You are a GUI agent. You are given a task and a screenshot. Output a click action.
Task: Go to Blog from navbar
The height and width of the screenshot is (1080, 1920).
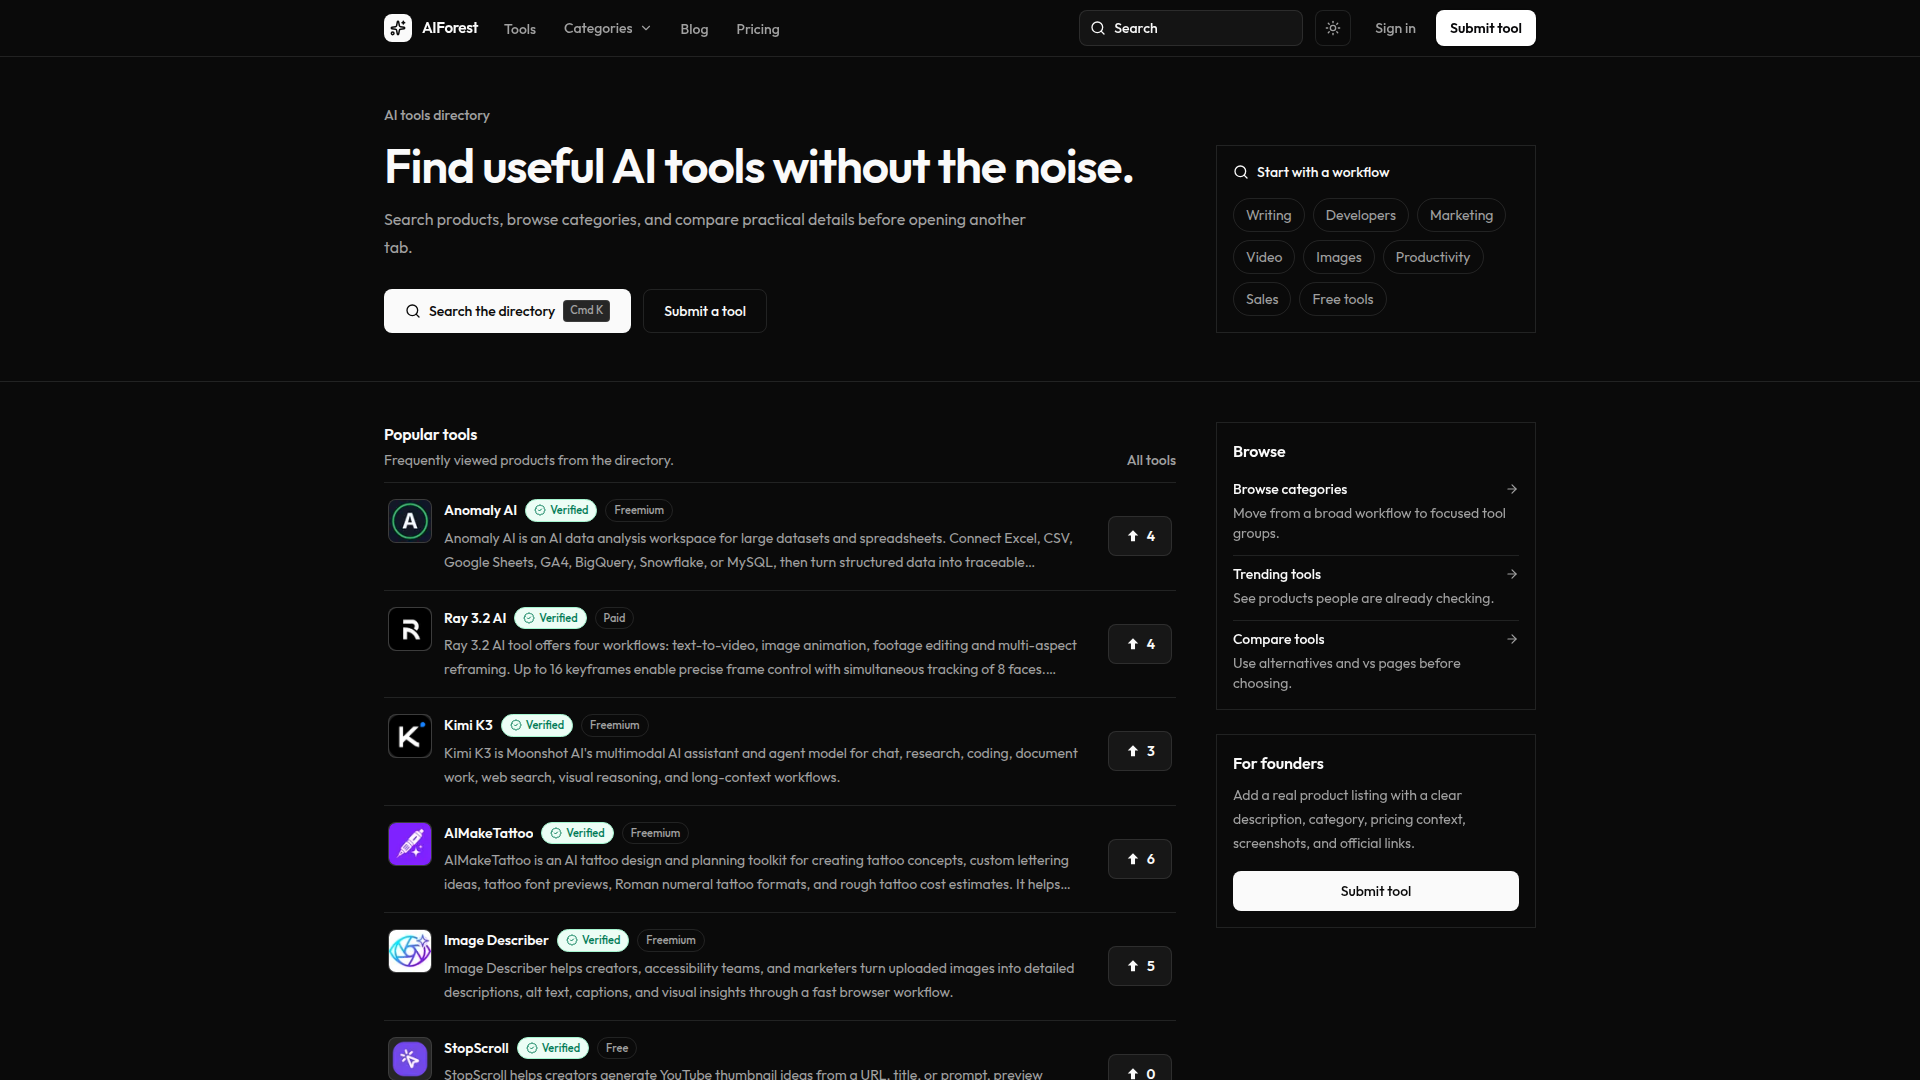click(694, 29)
